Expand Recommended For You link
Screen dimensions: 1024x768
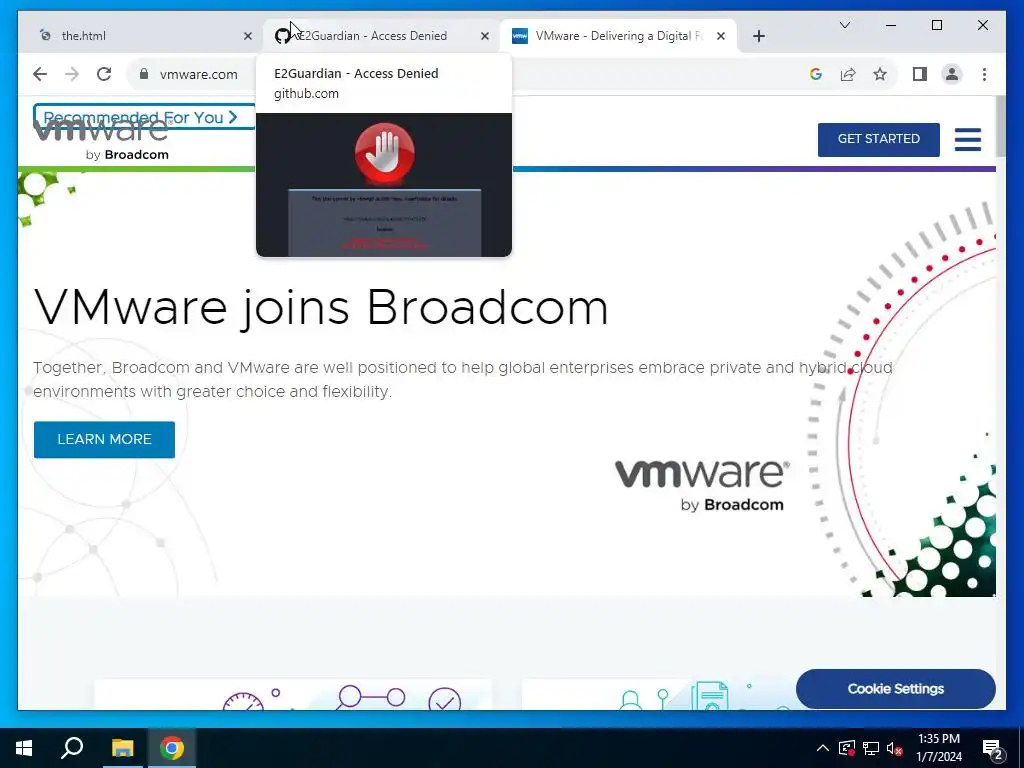[140, 118]
